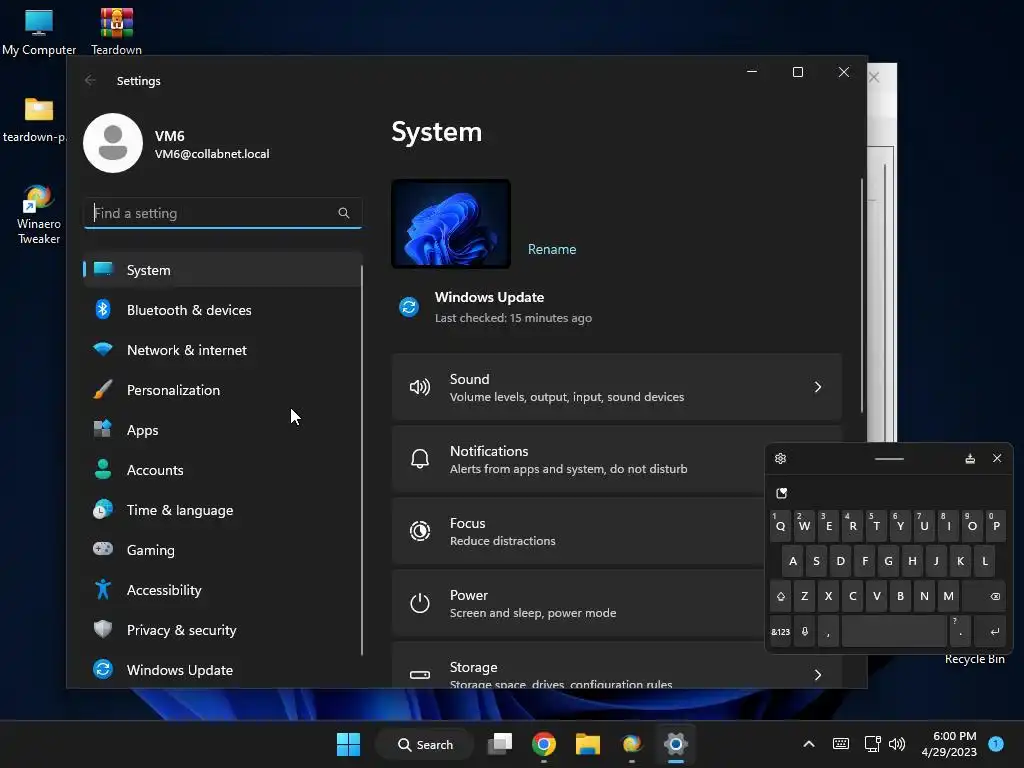Click the volume tray icon
This screenshot has width=1024, height=768.
coord(897,744)
